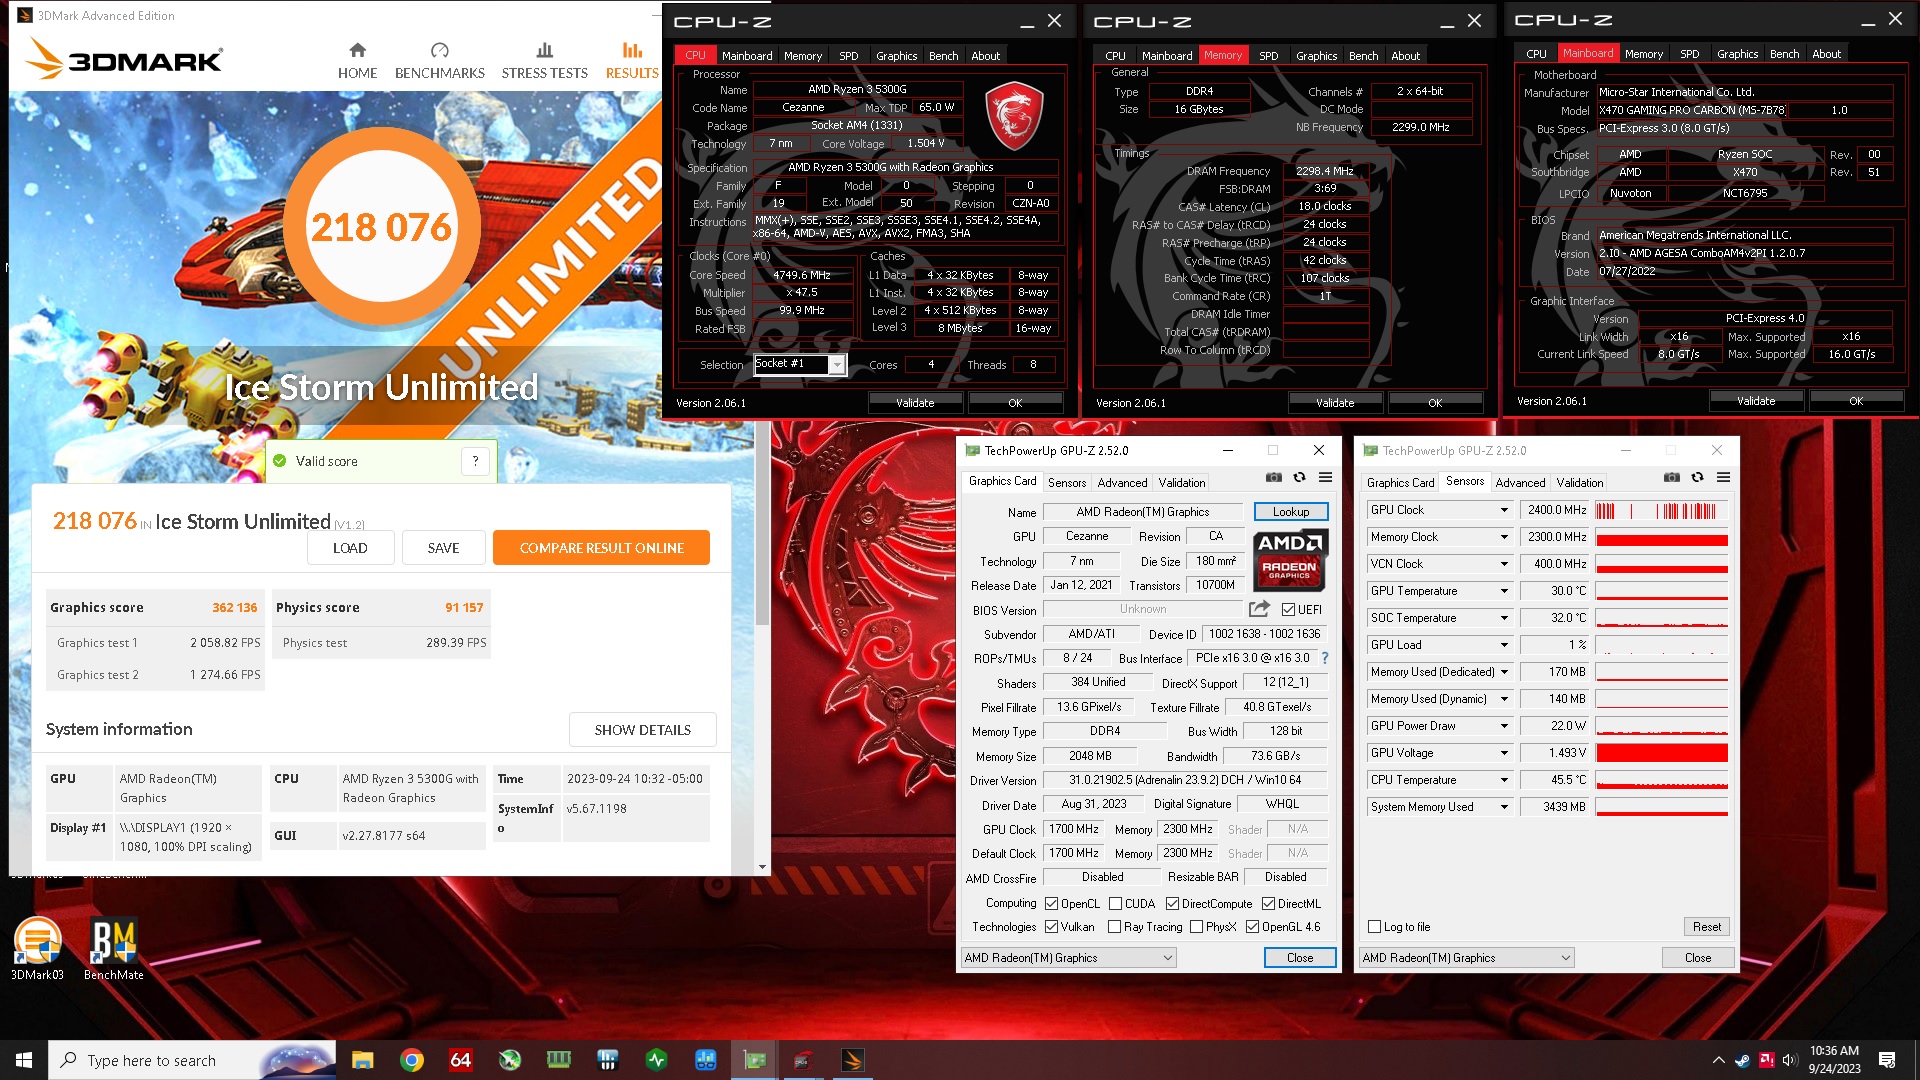Click the 3DMark icon on the taskbar
Screen dimensions: 1920x1080
click(x=852, y=1060)
